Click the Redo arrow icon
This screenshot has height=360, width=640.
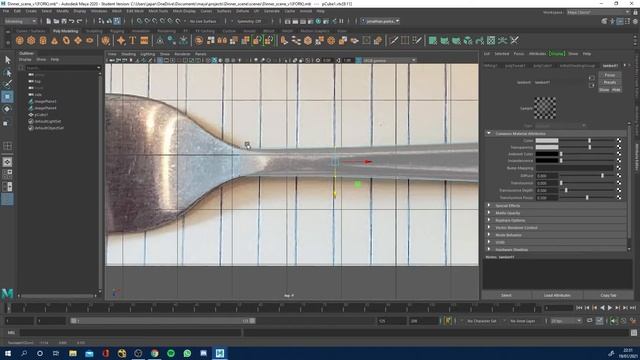pos(80,21)
